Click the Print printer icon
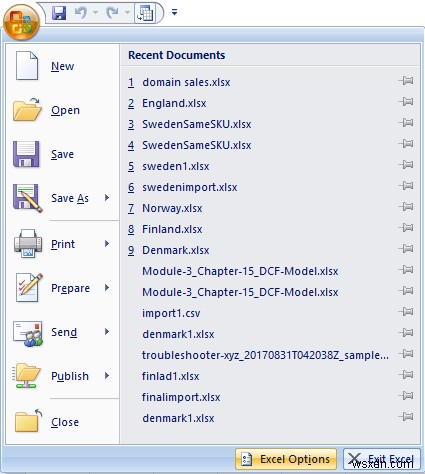Screen dimensions: 425x474 pos(28,244)
